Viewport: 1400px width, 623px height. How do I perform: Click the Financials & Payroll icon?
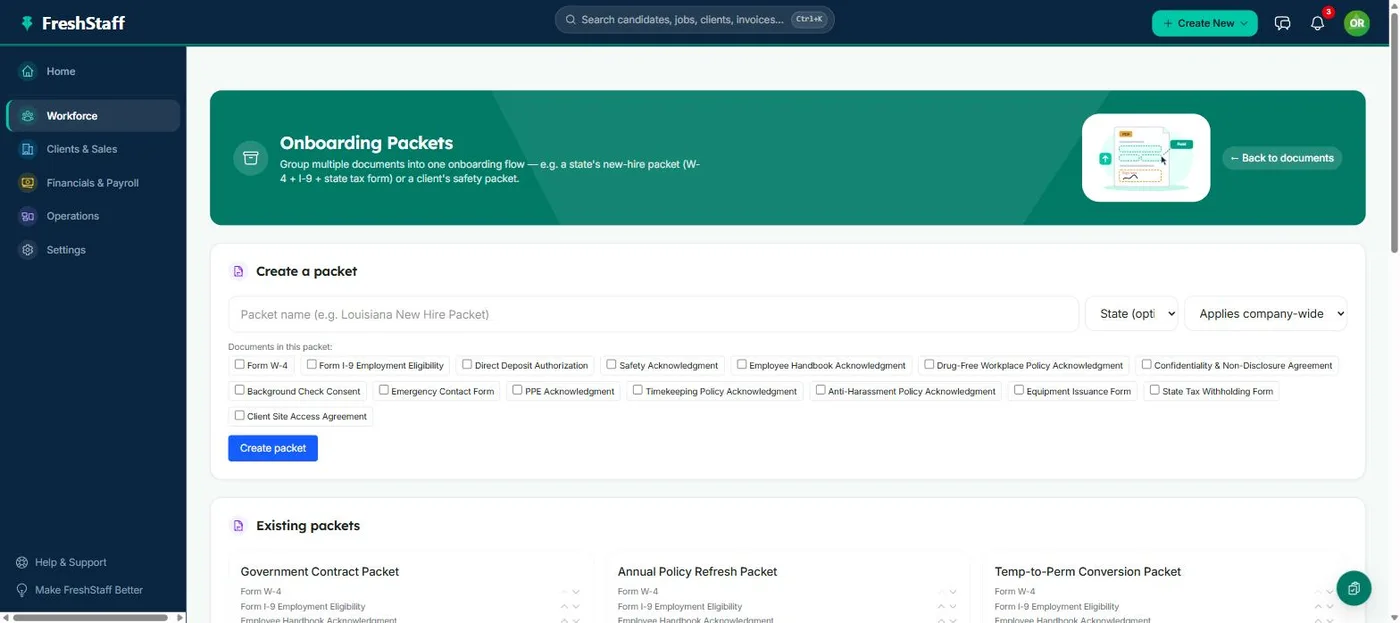click(x=28, y=183)
